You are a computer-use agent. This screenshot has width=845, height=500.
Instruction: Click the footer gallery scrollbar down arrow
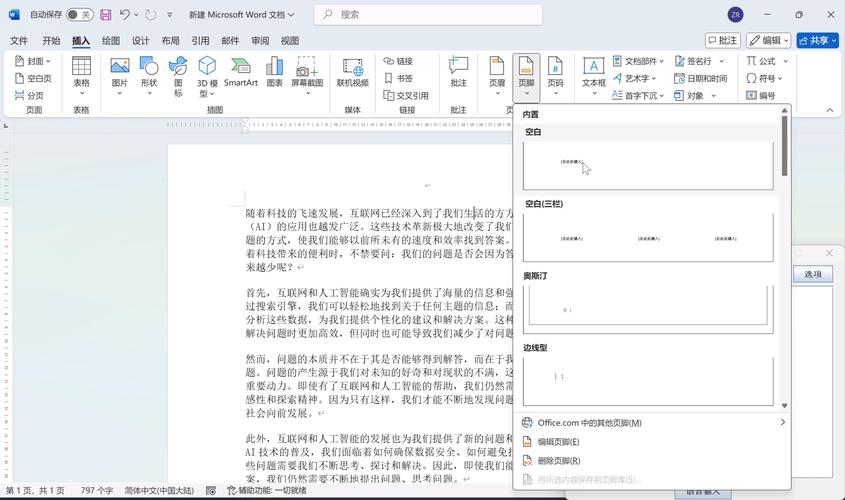tap(785, 406)
